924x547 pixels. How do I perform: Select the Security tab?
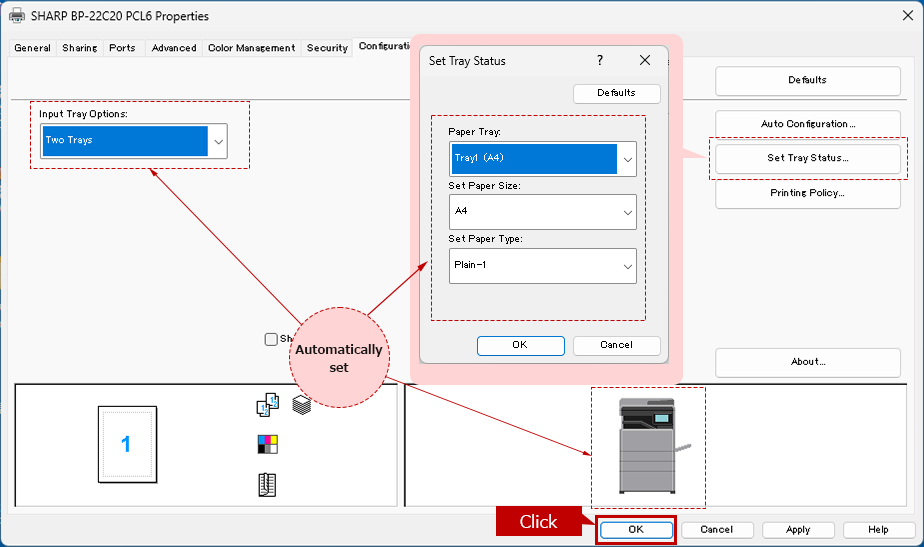[x=327, y=48]
